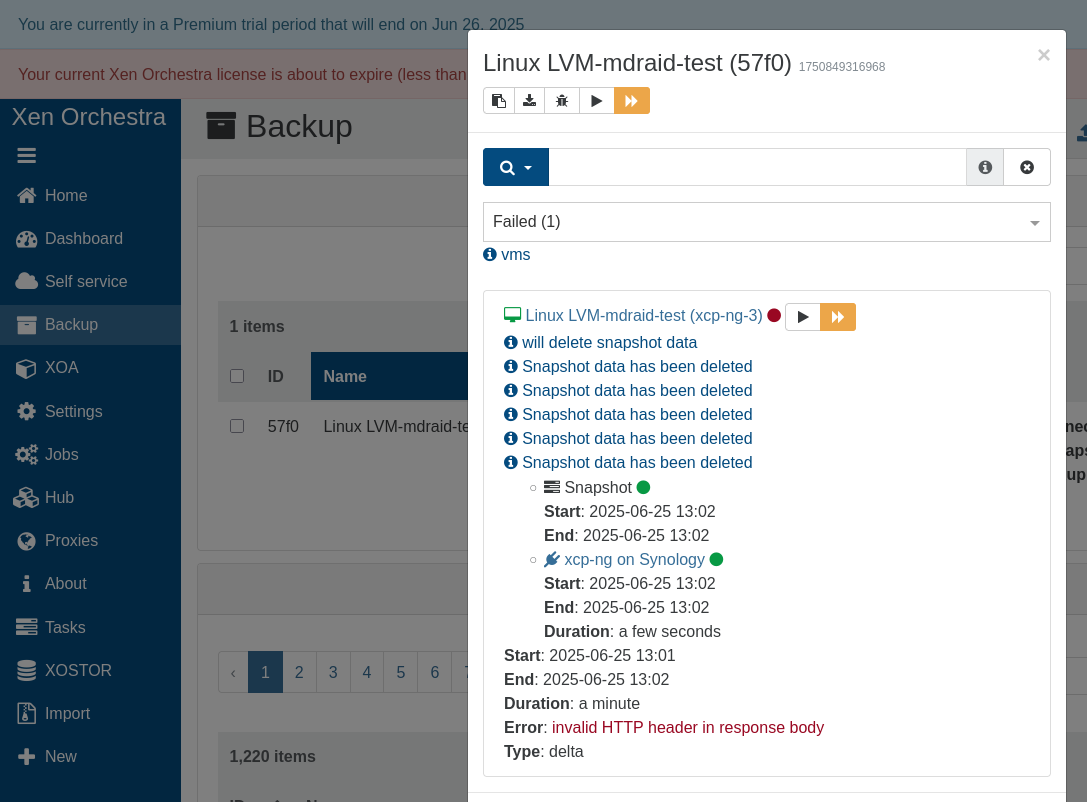The image size is (1087, 802).
Task: Click the Self service cloud icon
Action: point(26,281)
